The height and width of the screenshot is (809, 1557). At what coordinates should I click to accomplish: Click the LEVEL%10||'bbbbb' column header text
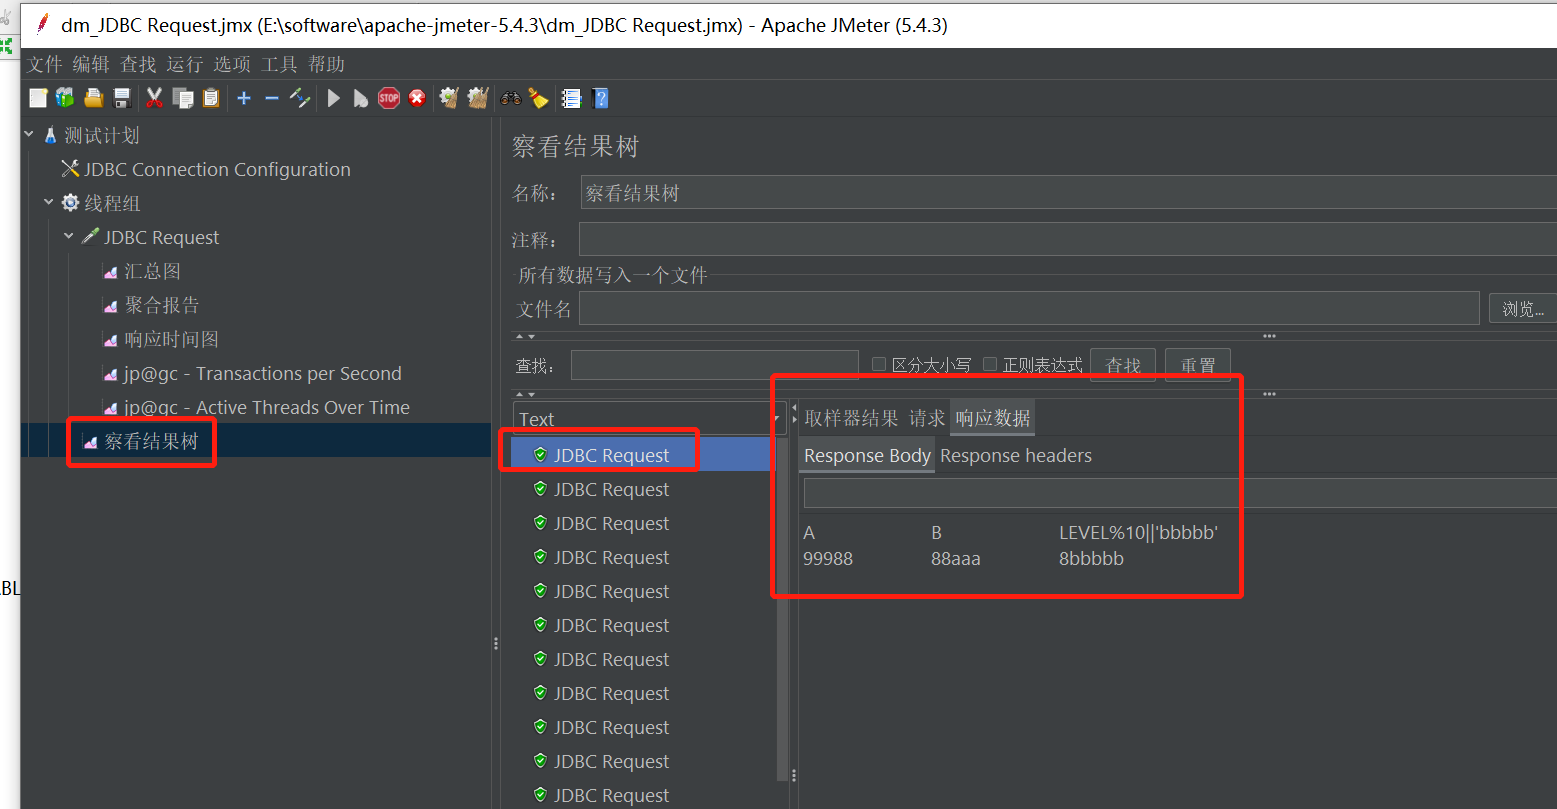pyautogui.click(x=1138, y=532)
